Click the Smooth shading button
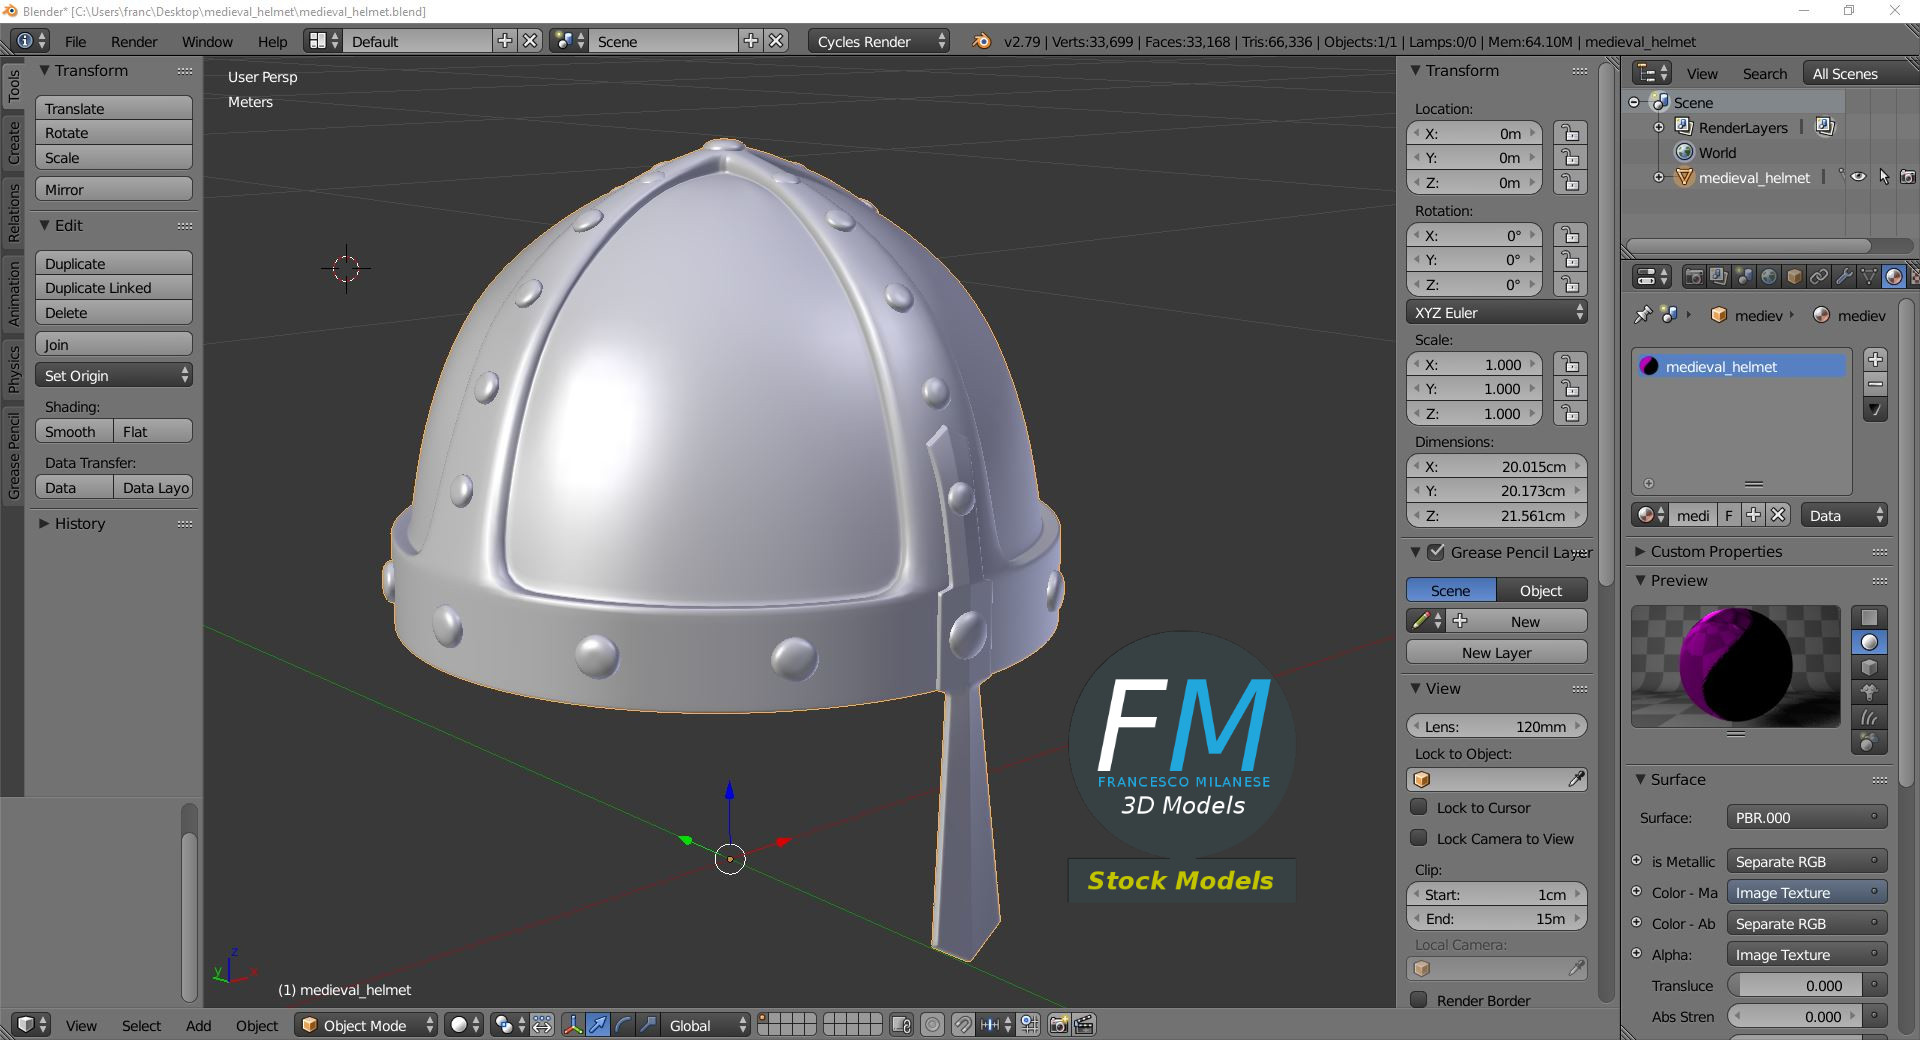This screenshot has width=1920, height=1040. point(74,432)
